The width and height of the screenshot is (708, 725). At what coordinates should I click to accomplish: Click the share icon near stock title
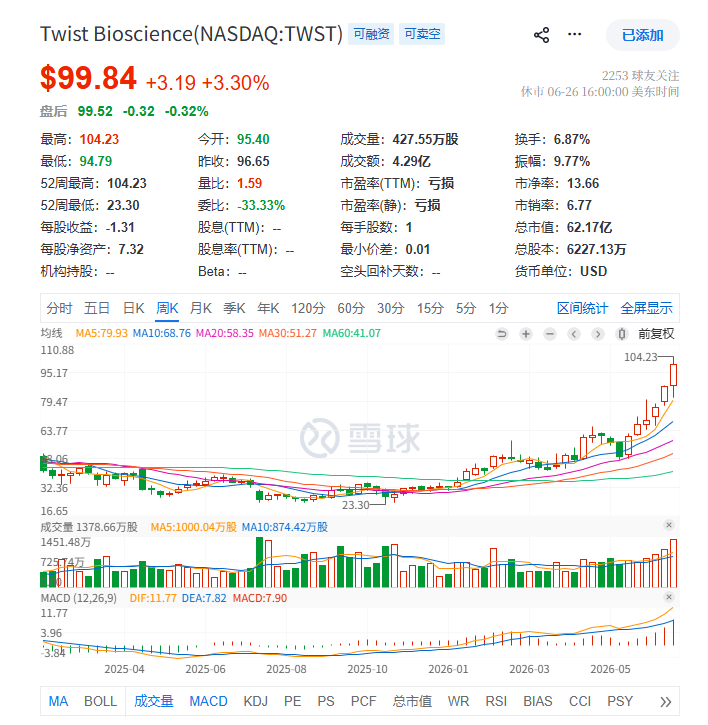click(541, 35)
